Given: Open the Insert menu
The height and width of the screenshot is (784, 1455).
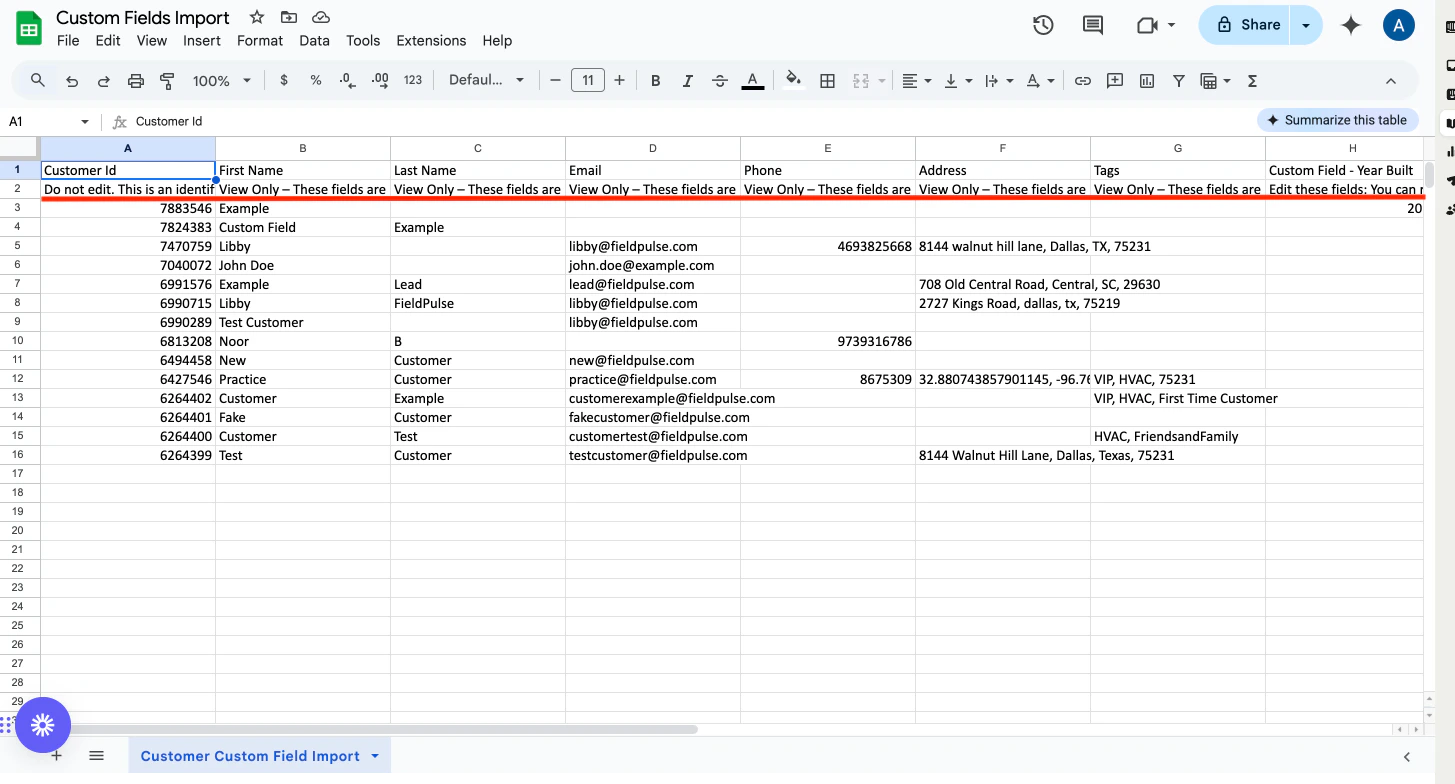Looking at the screenshot, I should [202, 41].
